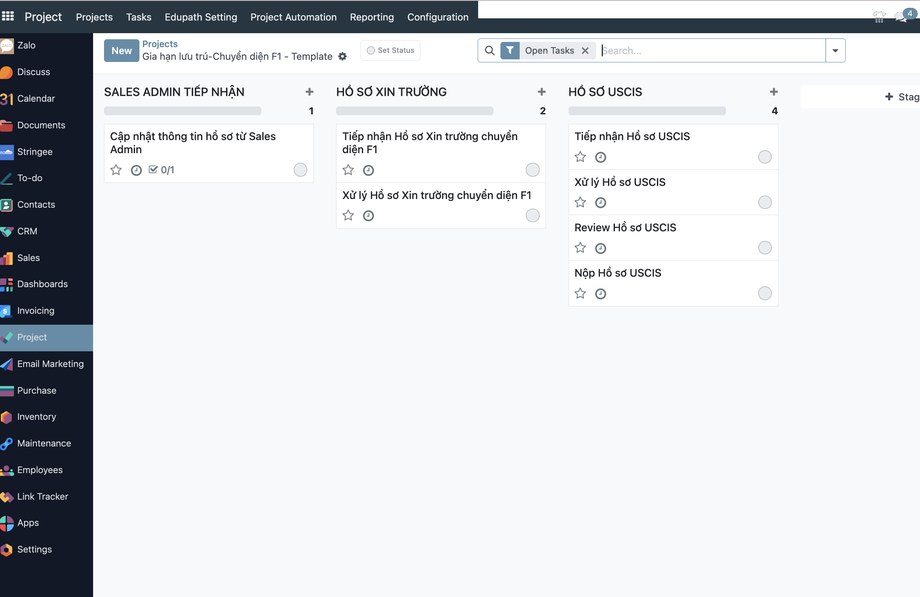Open Maintenance app in sidebar

pyautogui.click(x=46, y=443)
